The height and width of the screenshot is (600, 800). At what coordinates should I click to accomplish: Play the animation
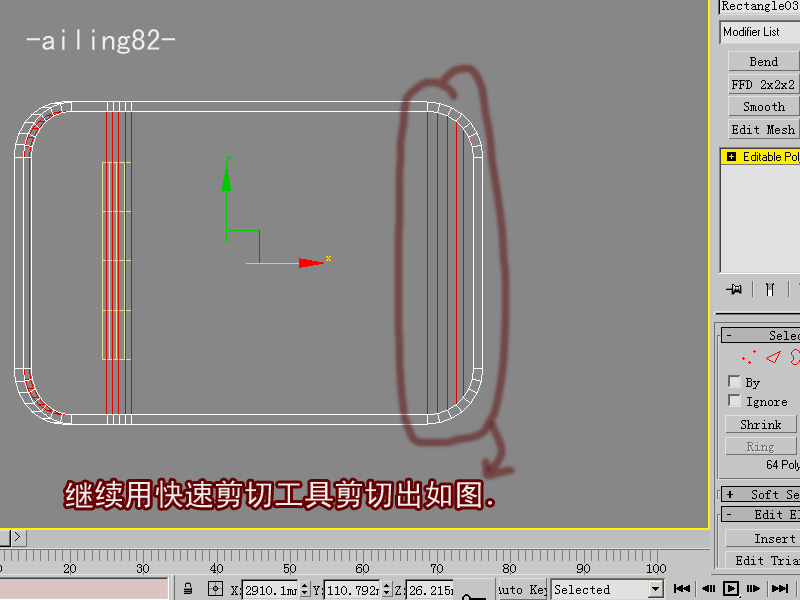coord(731,588)
